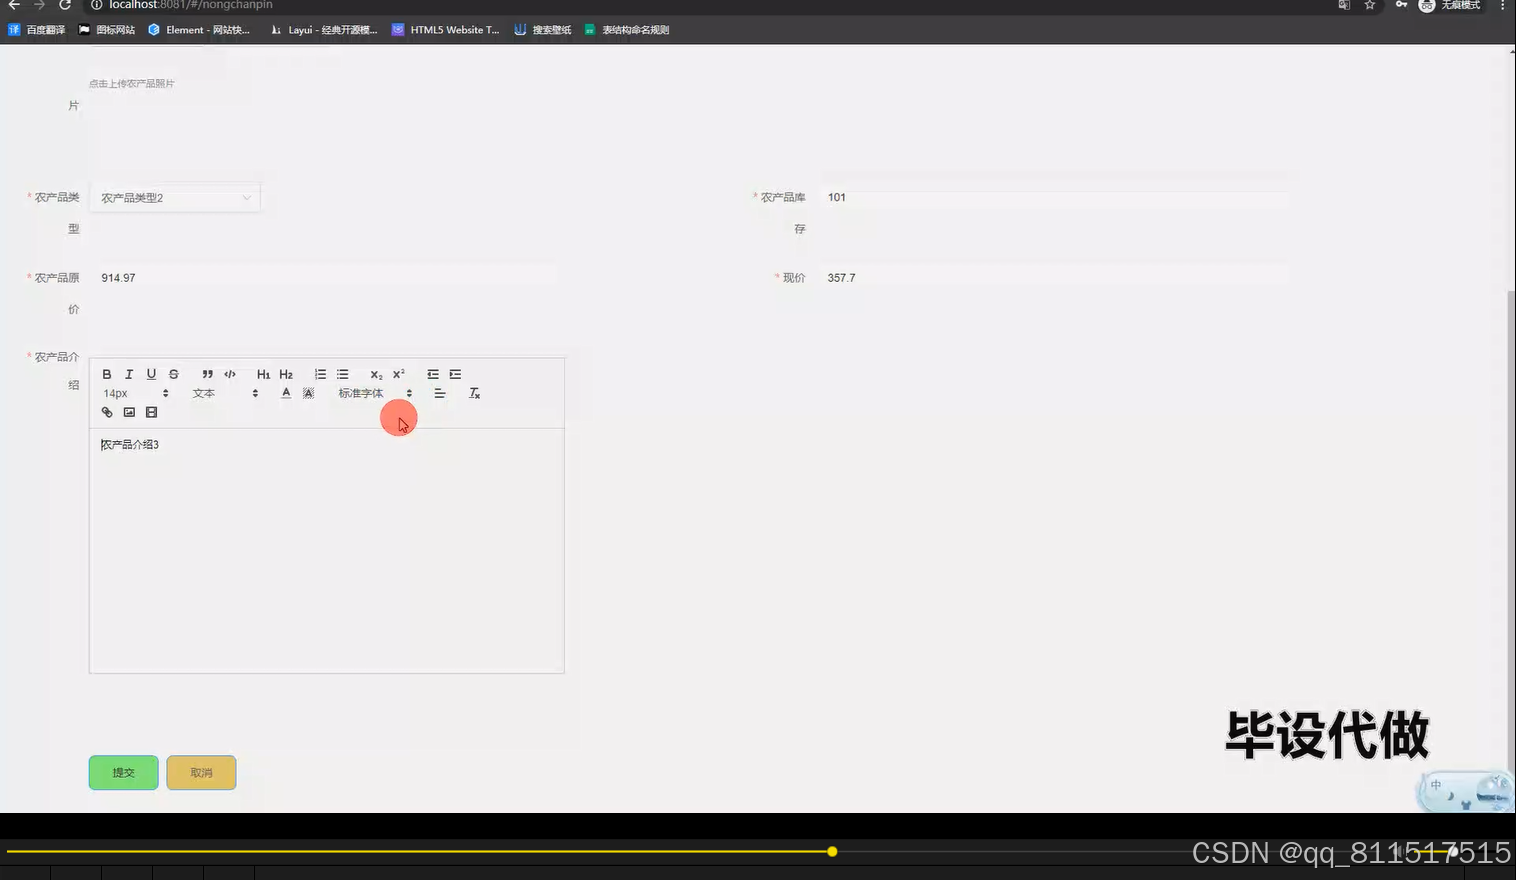Open the 表结构命名规则 bookmark
Viewport: 1516px width, 880px height.
click(x=627, y=30)
